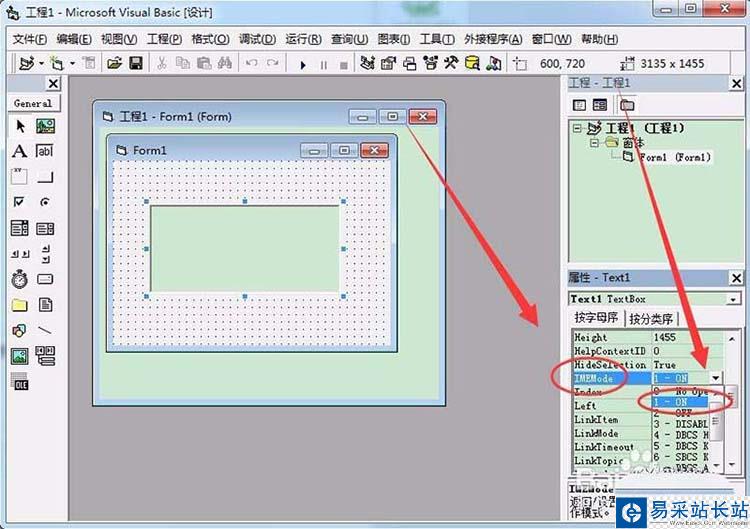Show the Toolbox via hammer-wrench icon

coord(451,63)
